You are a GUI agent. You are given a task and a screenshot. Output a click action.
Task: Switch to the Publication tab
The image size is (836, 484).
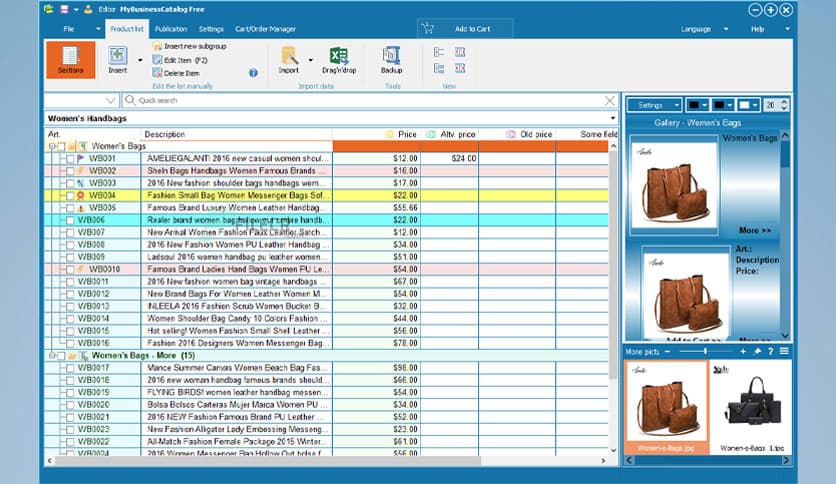[171, 29]
